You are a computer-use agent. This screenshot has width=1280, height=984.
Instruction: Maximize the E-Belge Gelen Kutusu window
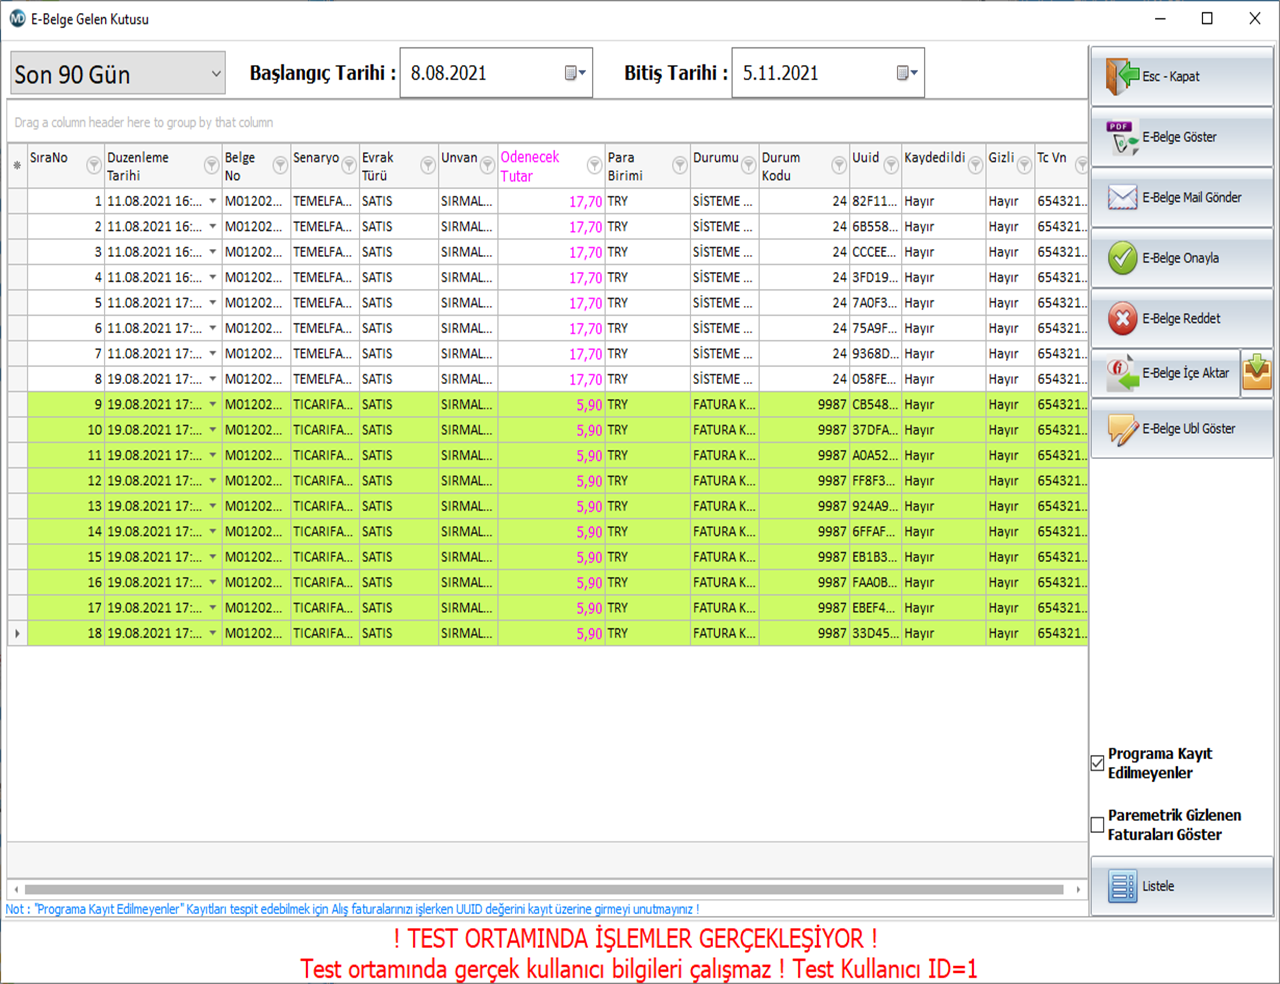click(x=1207, y=18)
